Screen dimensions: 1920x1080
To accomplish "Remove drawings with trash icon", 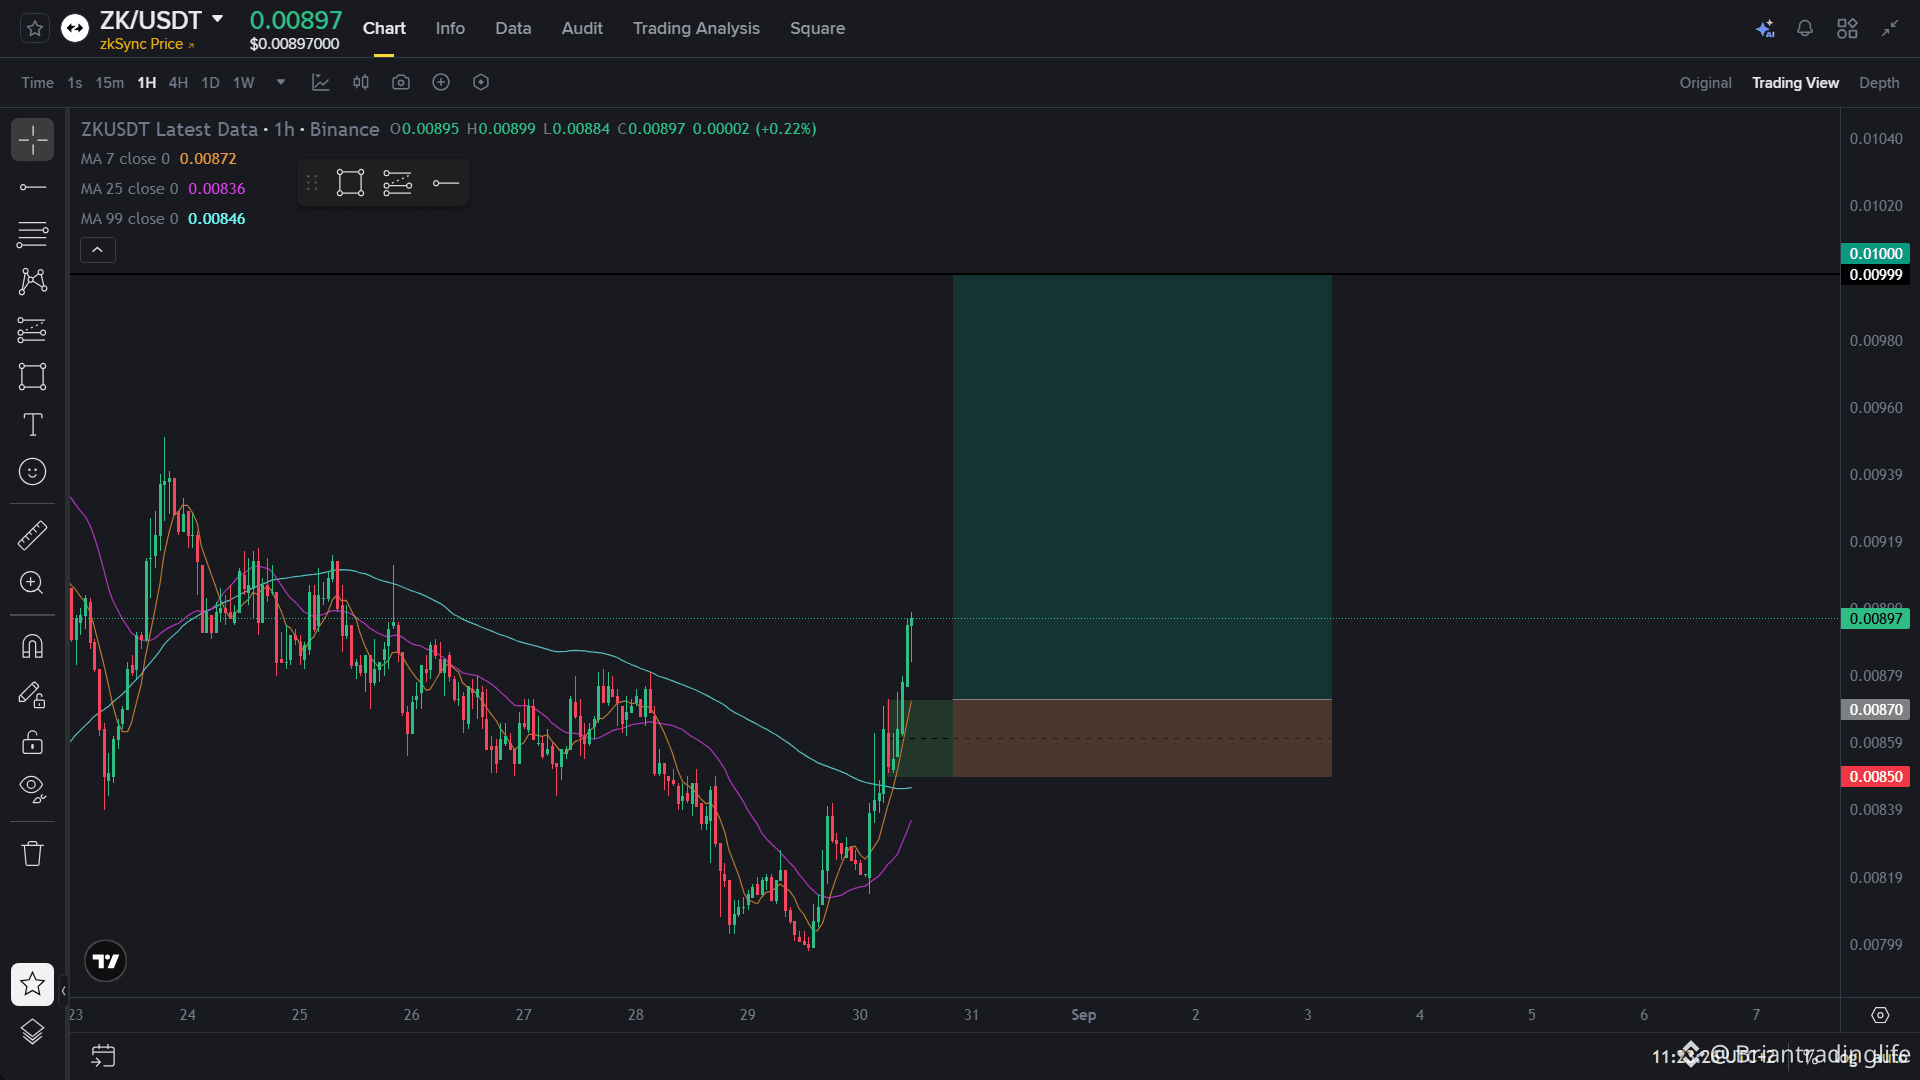I will [x=32, y=854].
